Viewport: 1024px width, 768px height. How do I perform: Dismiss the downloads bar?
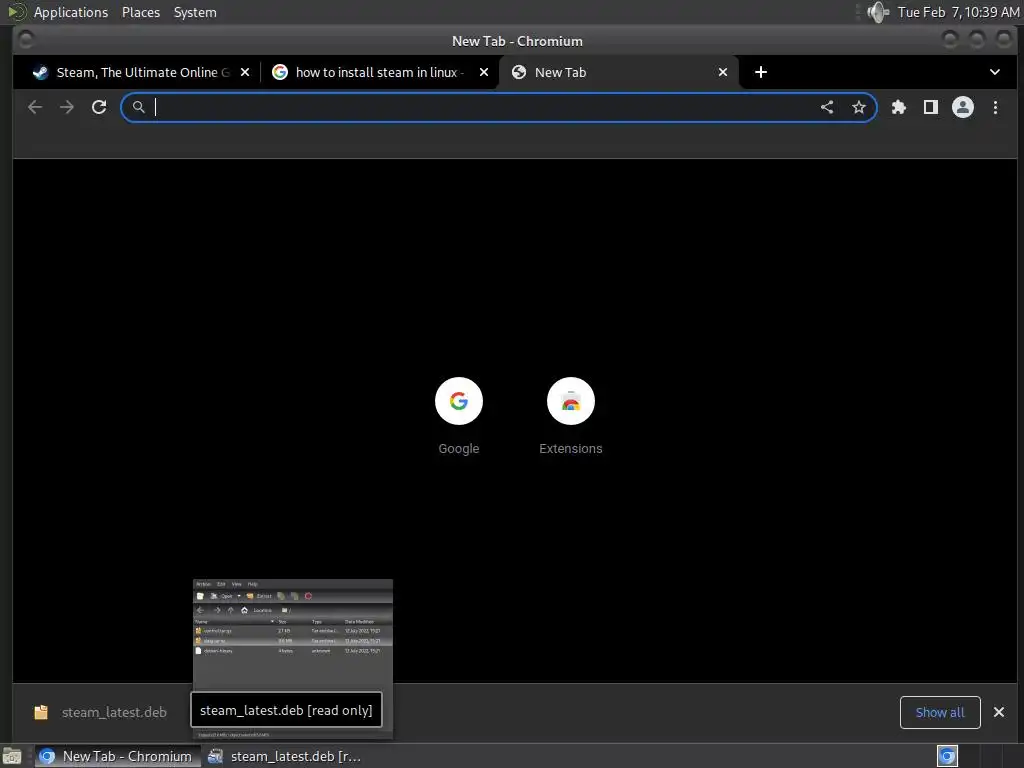coord(999,712)
